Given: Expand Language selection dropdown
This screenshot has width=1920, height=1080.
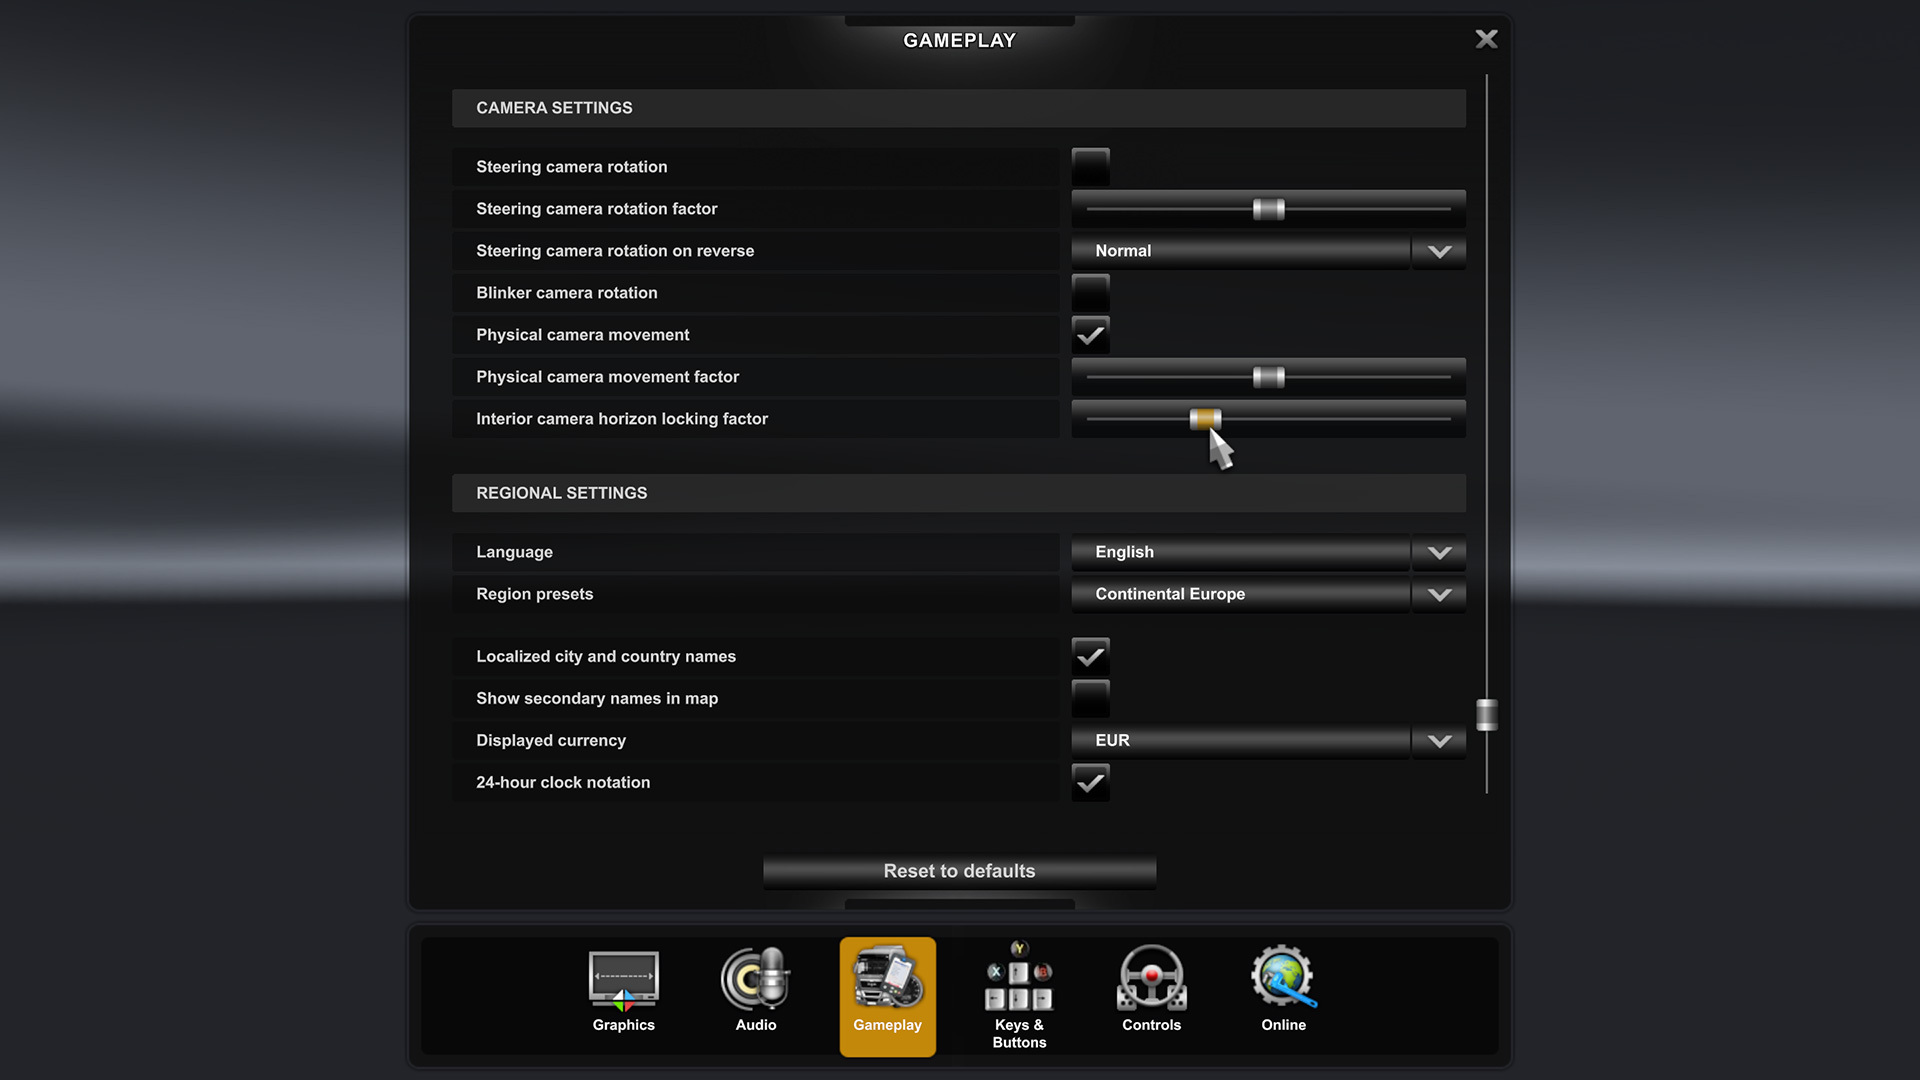Looking at the screenshot, I should (x=1439, y=551).
